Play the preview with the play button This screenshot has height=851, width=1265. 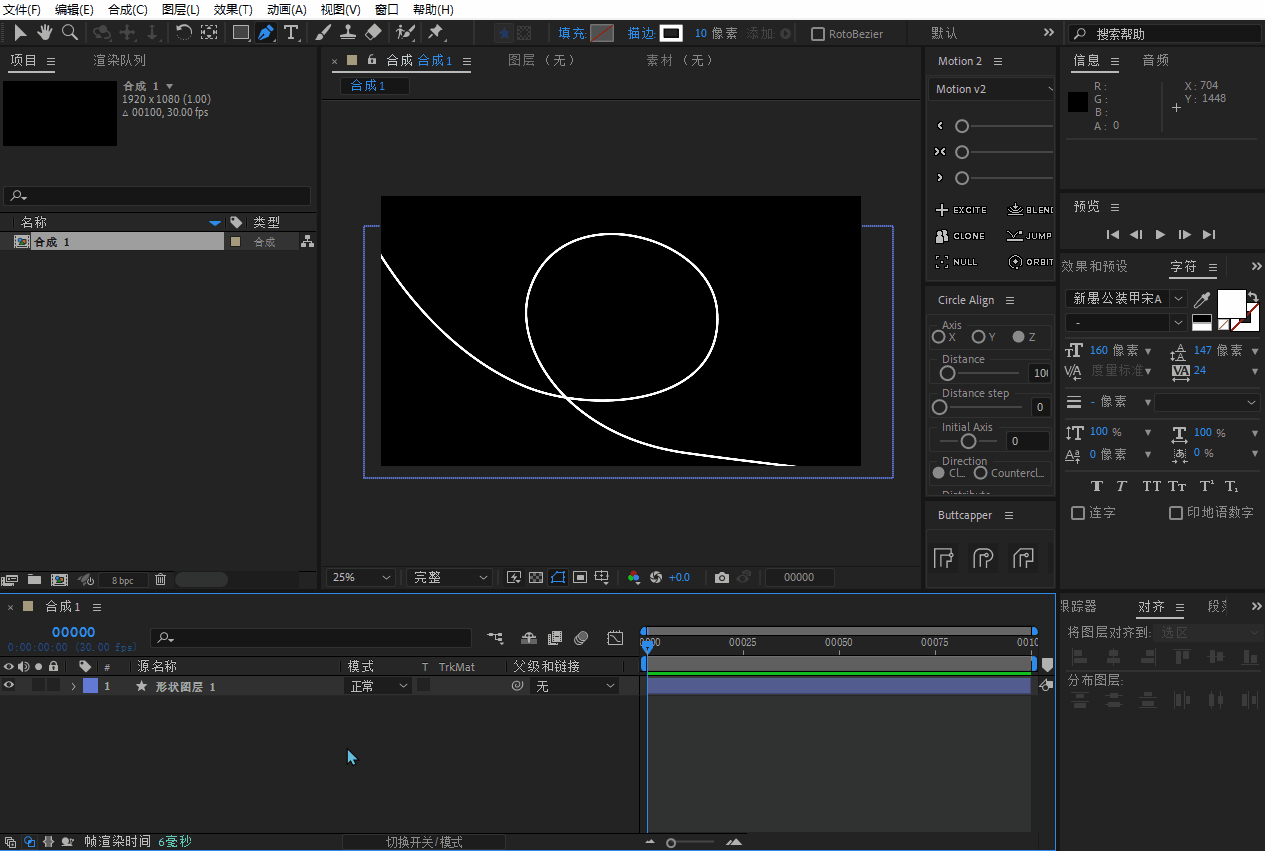click(x=1160, y=234)
